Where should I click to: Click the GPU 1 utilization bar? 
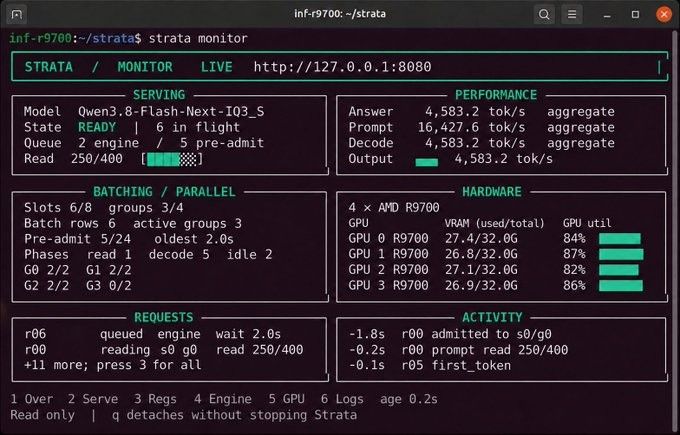click(621, 254)
